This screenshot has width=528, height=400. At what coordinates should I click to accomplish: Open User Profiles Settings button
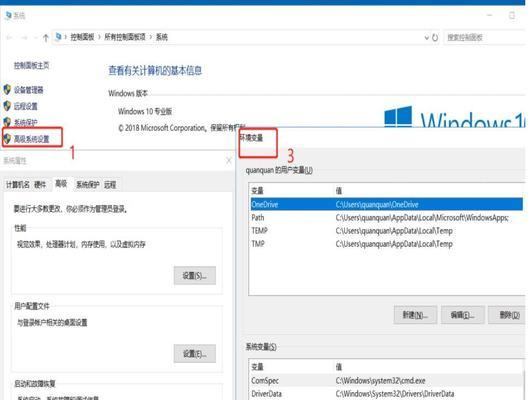195,354
